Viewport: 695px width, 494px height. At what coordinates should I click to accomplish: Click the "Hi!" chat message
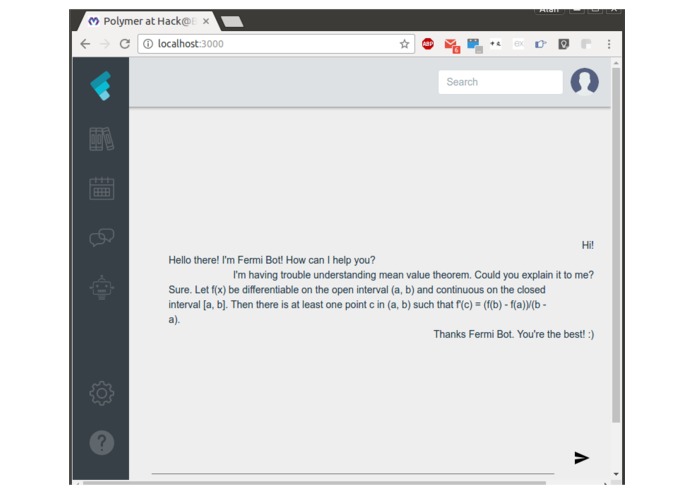pyautogui.click(x=587, y=245)
